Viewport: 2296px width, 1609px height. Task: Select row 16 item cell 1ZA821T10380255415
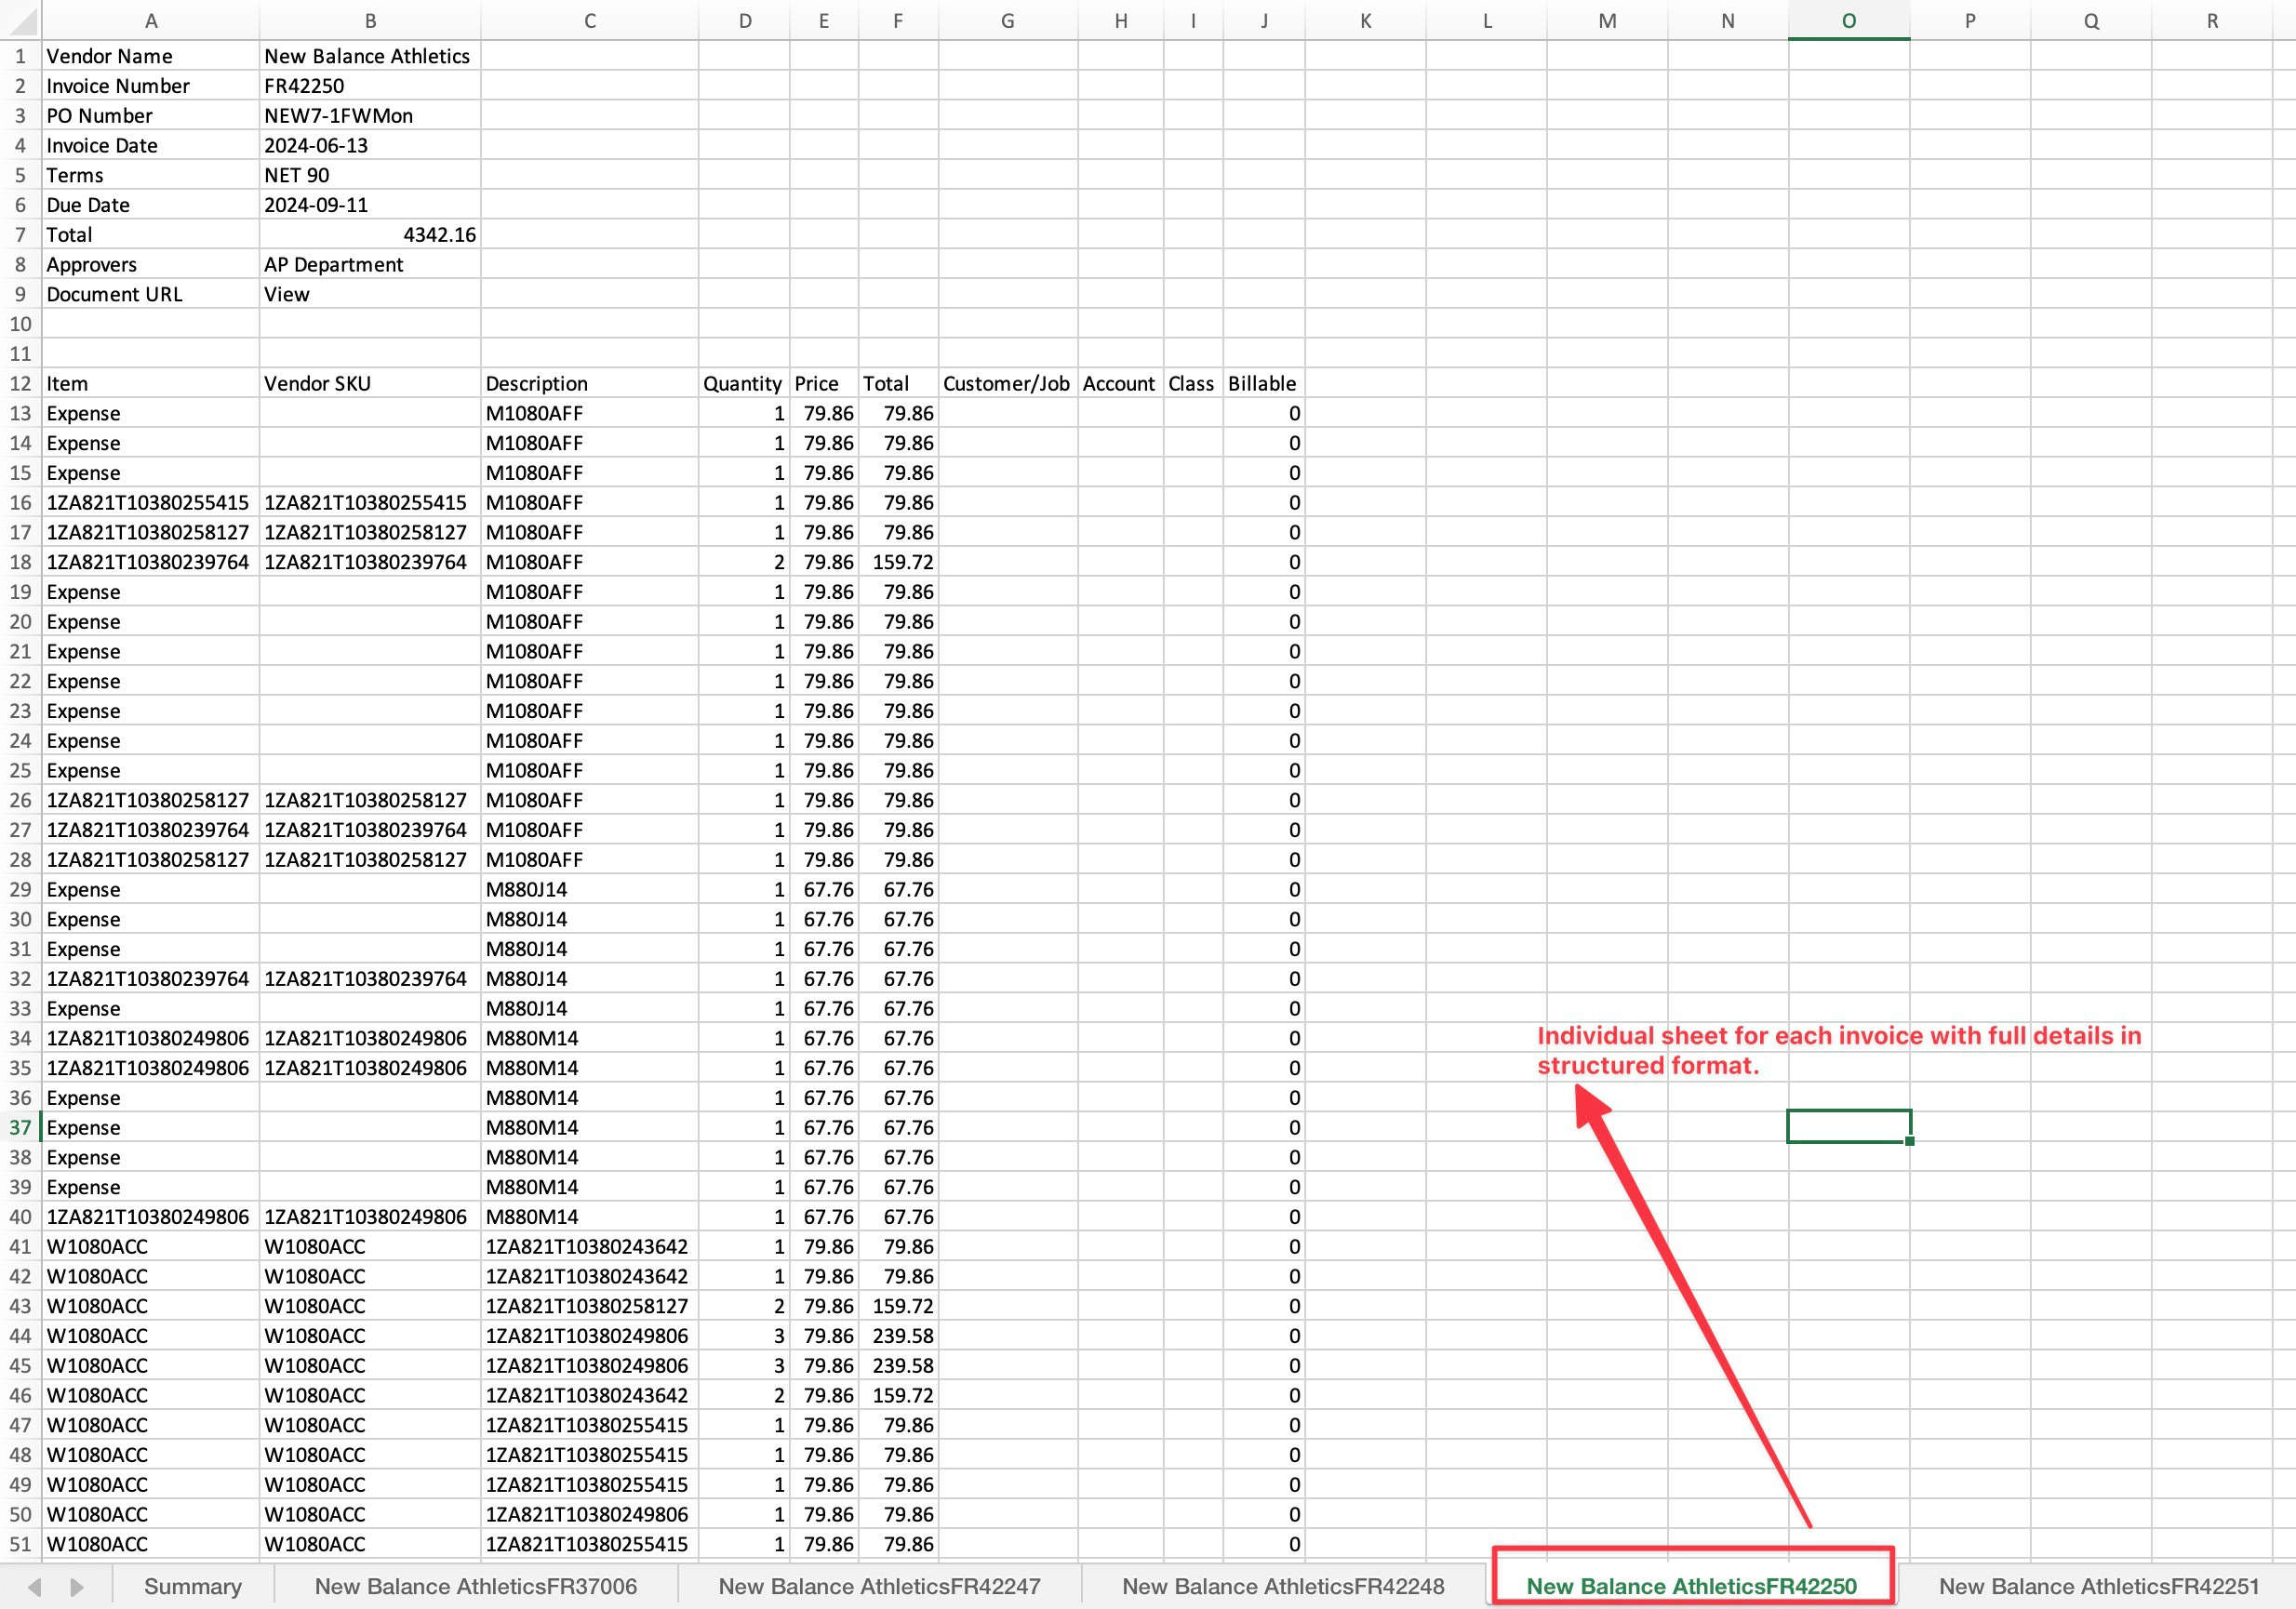pos(151,503)
